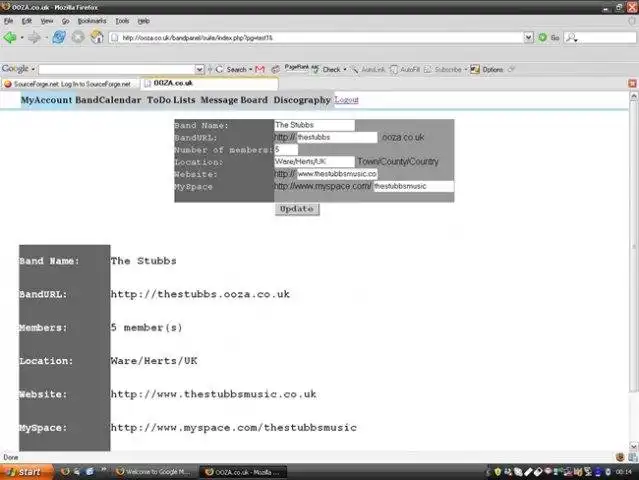Close the current tab with red X

click(x=632, y=84)
